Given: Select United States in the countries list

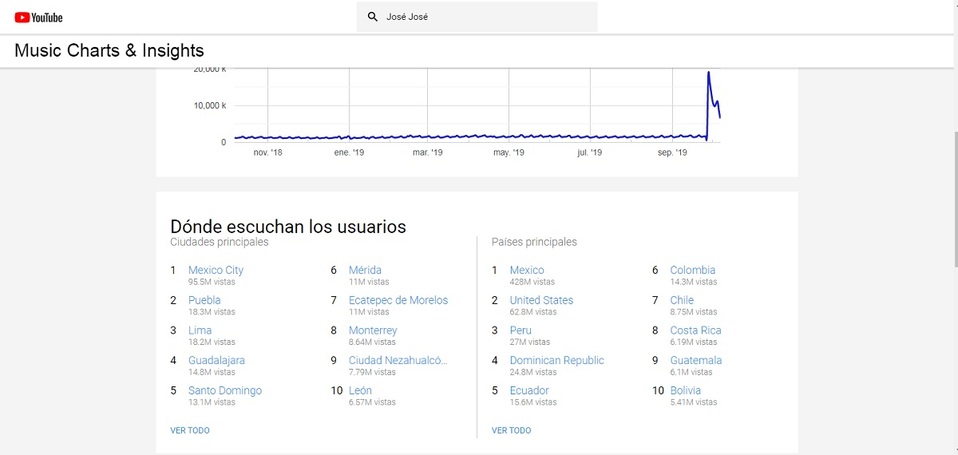Looking at the screenshot, I should point(541,300).
